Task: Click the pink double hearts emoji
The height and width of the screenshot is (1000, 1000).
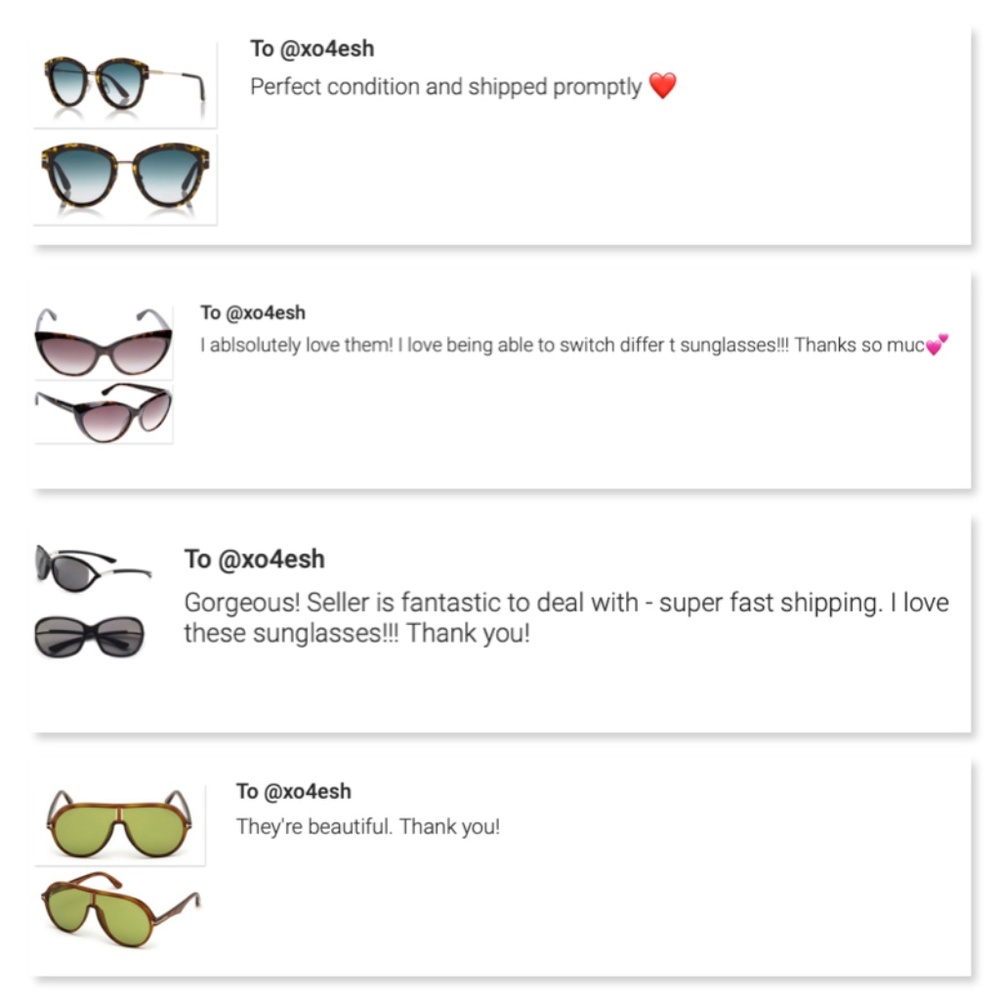Action: coord(936,346)
